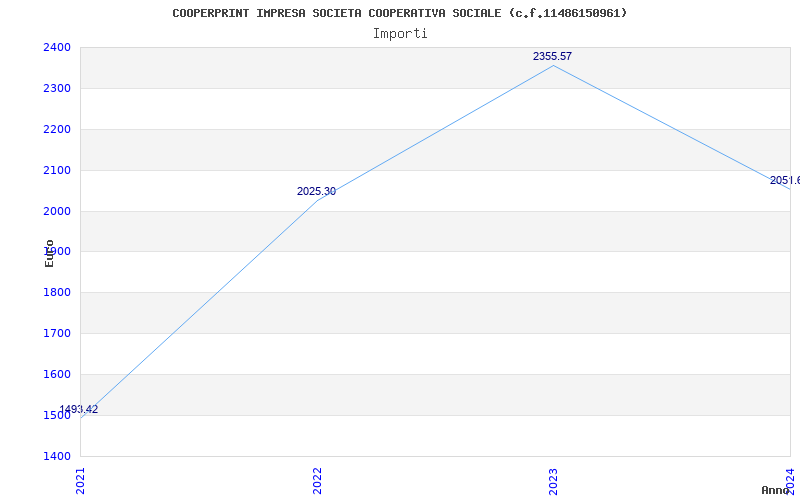Click the 2355.57 data label
800x500 pixels.
[552, 57]
